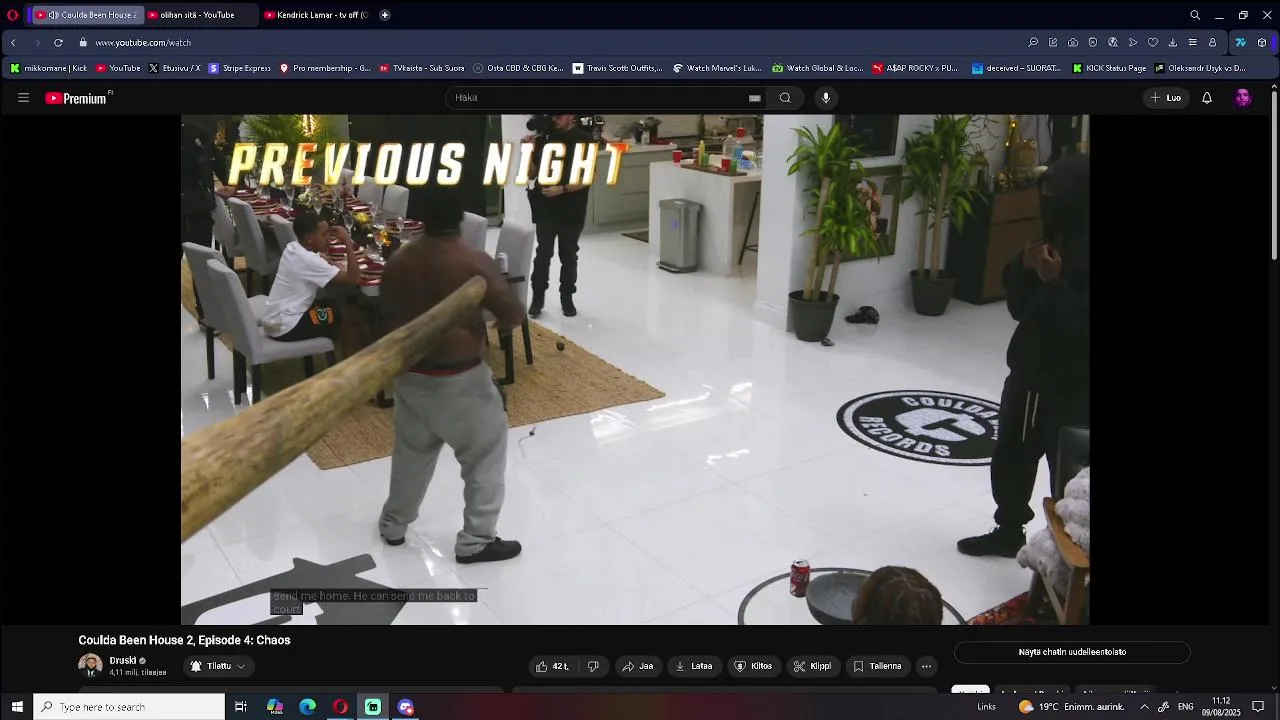Like the video with thumbs up
1280x720 pixels.
[x=552, y=666]
